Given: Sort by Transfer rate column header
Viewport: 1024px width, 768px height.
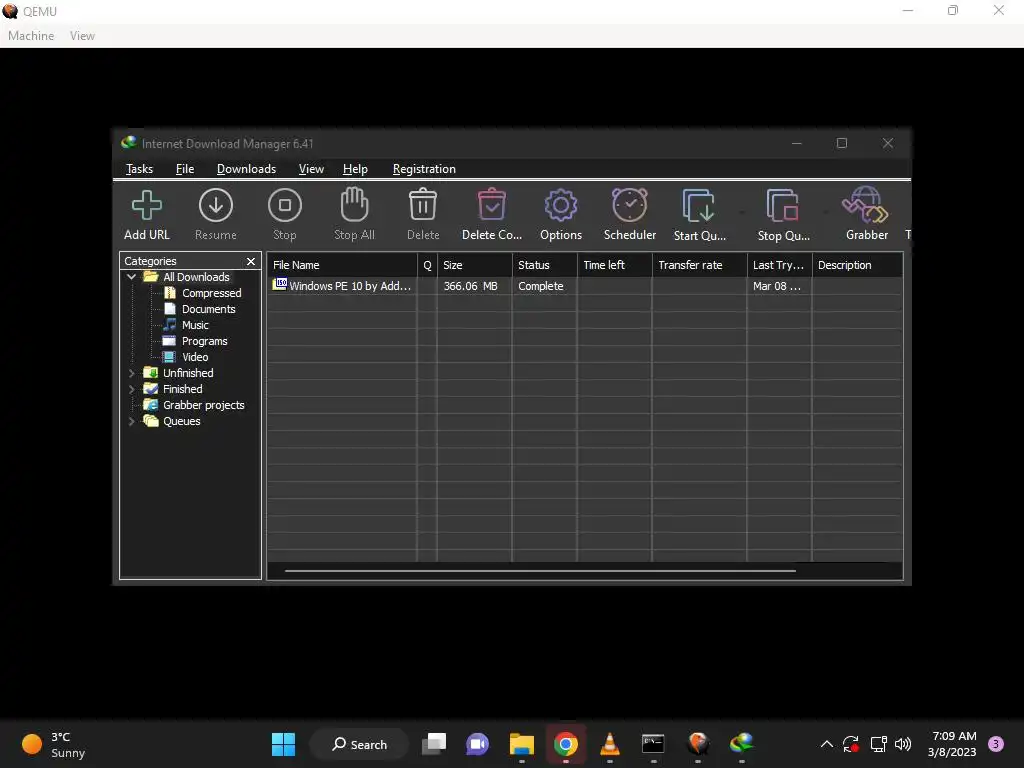Looking at the screenshot, I should click(699, 265).
